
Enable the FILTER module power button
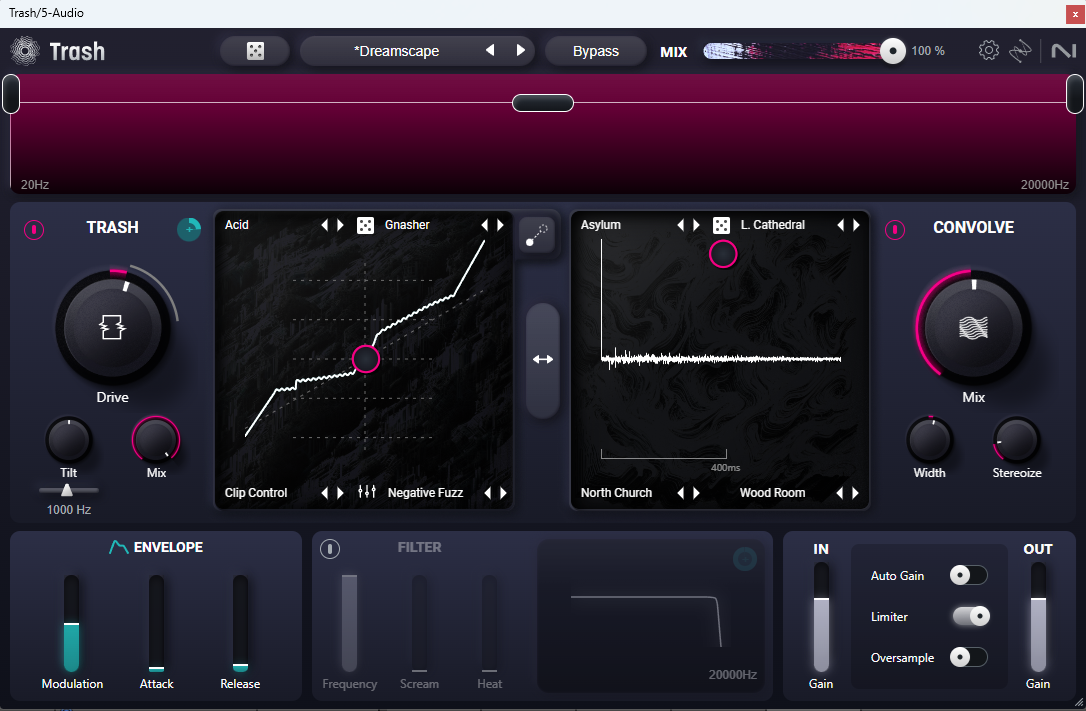[x=330, y=549]
